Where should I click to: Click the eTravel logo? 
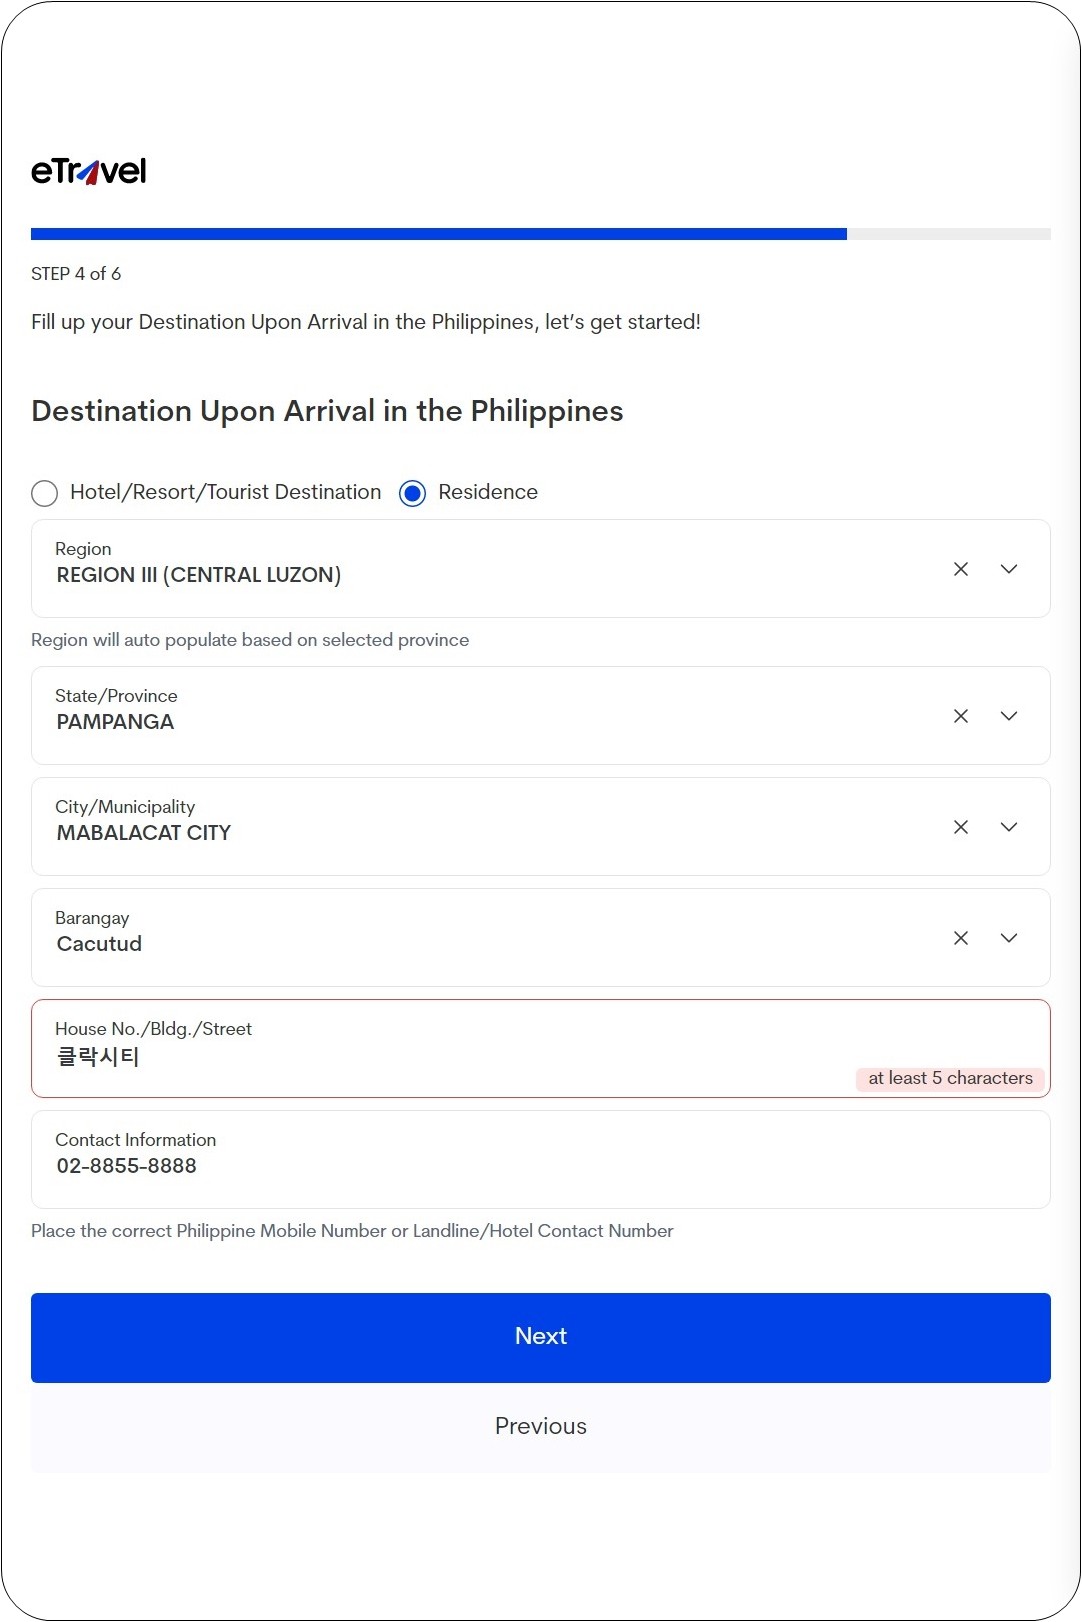coord(89,171)
